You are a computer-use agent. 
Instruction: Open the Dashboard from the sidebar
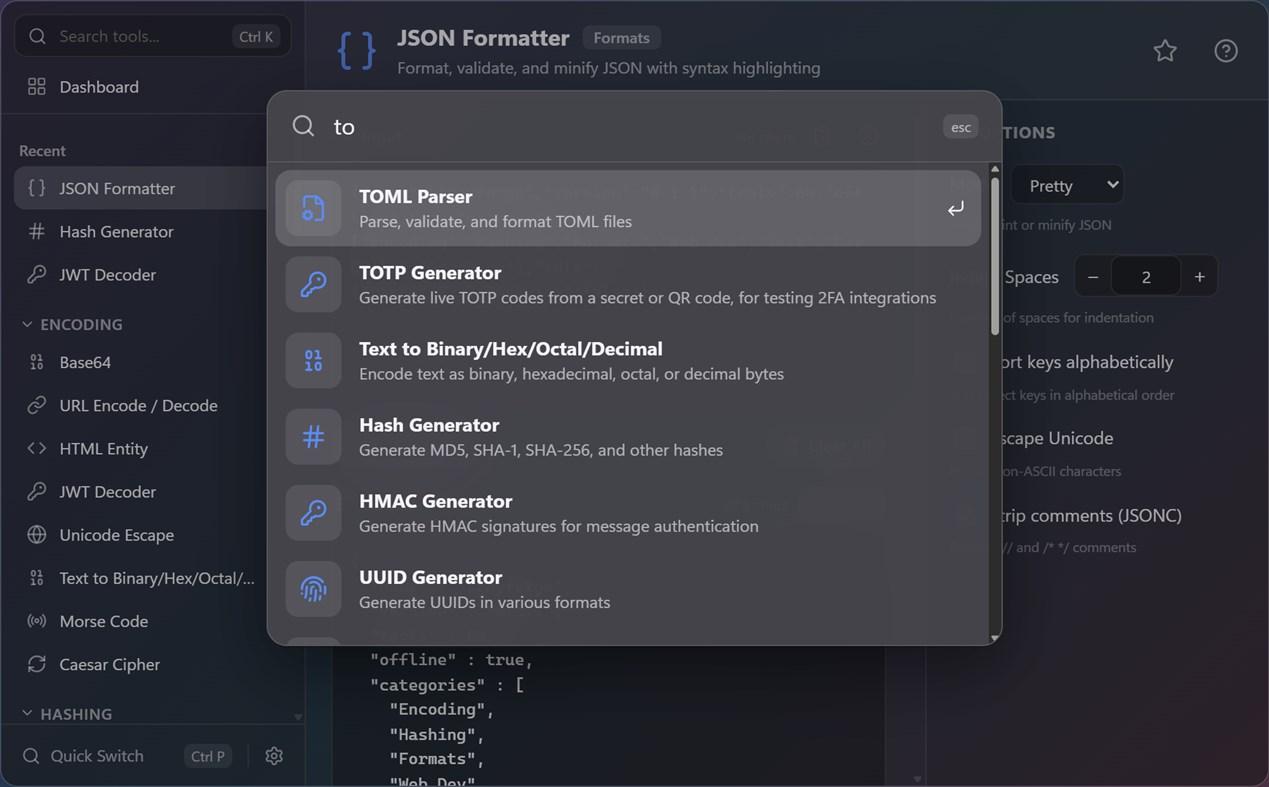pyautogui.click(x=153, y=87)
